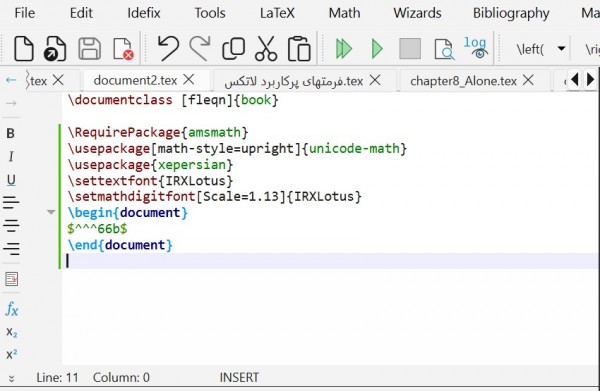Expand the side toolbar overflow chevron at the bottom
Screen dimensions: 600x391
point(11,378)
